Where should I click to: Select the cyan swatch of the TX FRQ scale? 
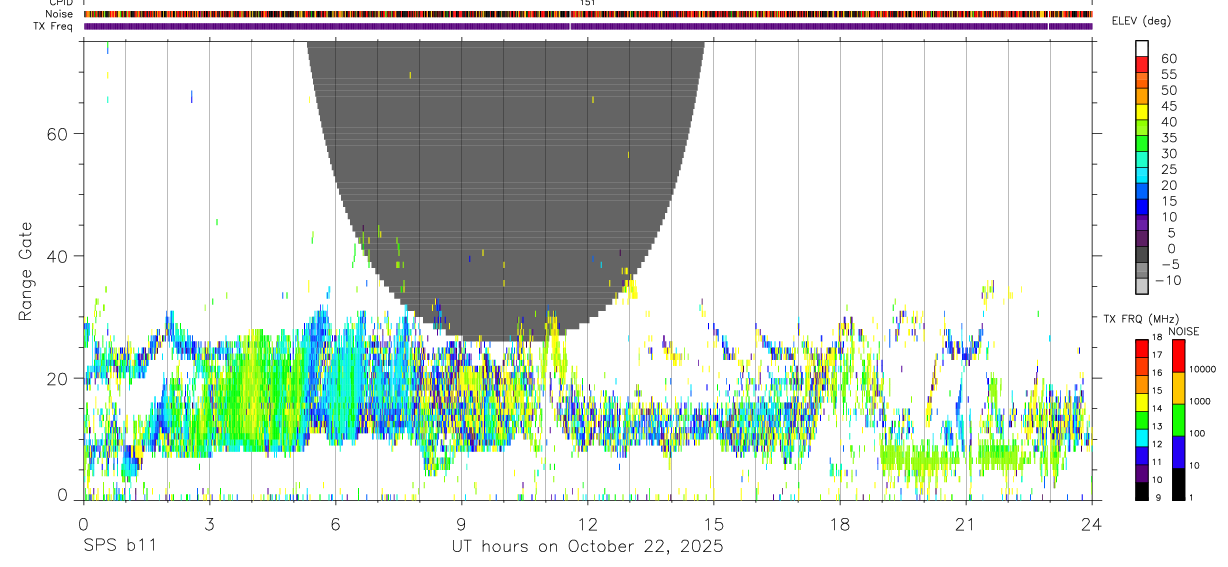tap(1141, 438)
